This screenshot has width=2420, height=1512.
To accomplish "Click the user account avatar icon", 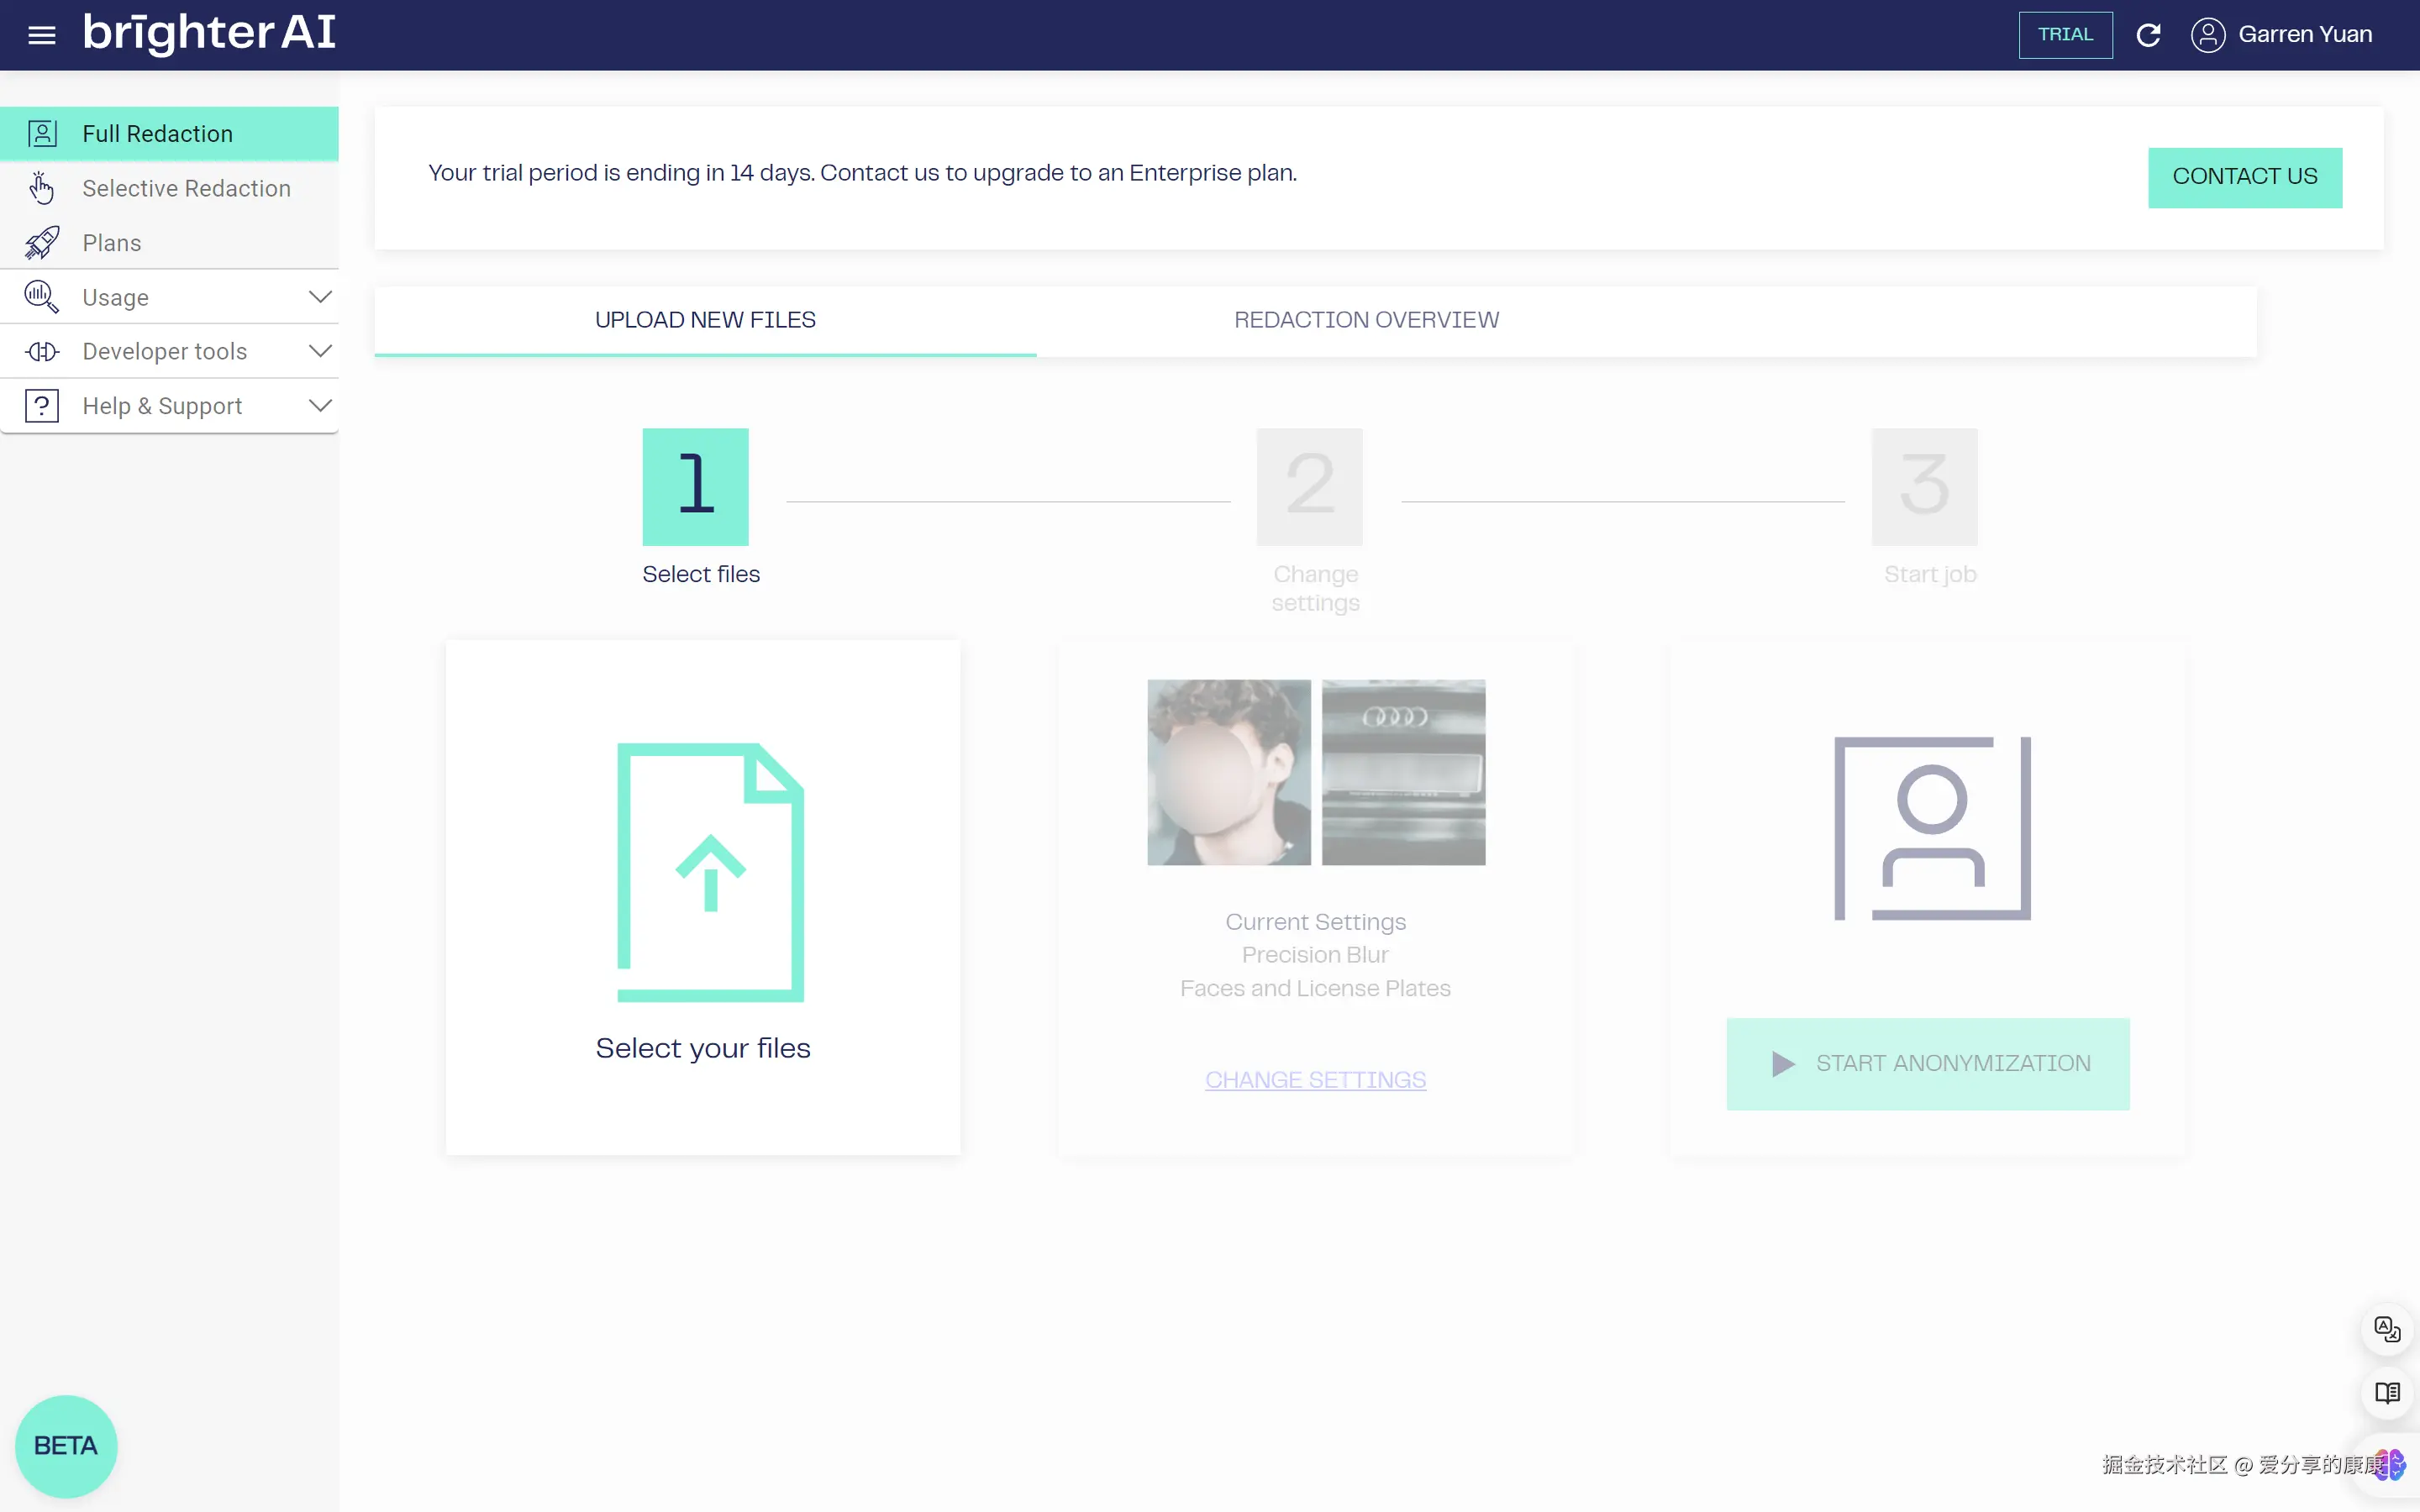I will [2207, 35].
